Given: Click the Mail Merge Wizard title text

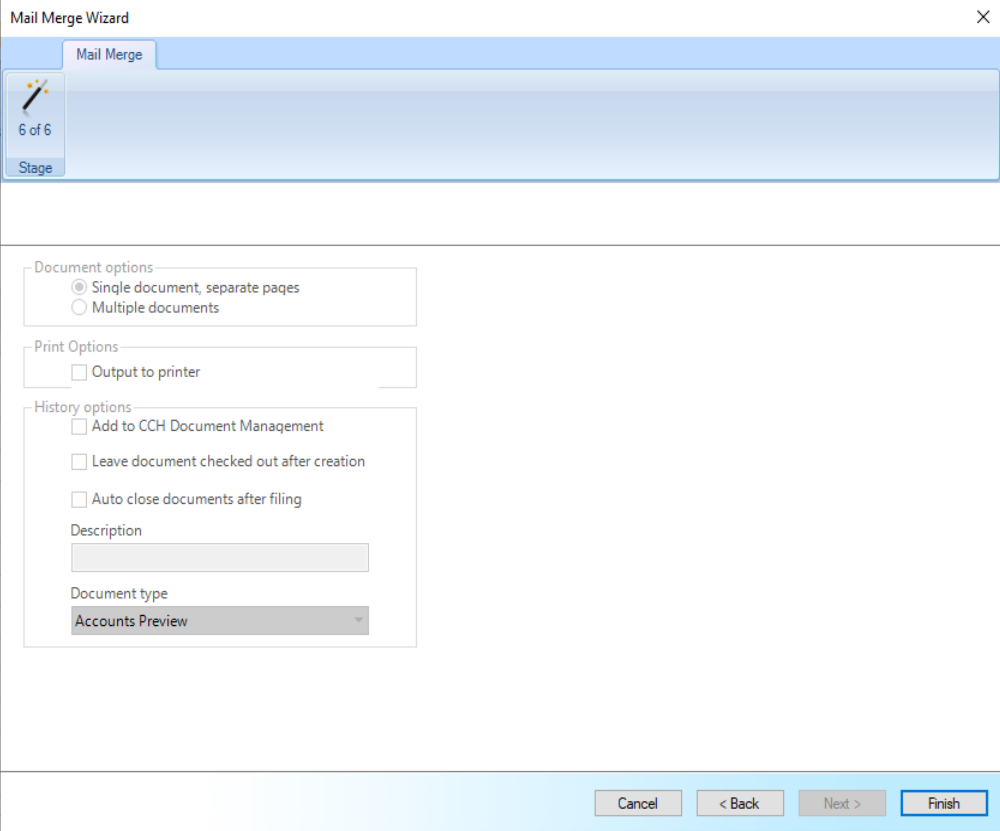Looking at the screenshot, I should pos(70,18).
